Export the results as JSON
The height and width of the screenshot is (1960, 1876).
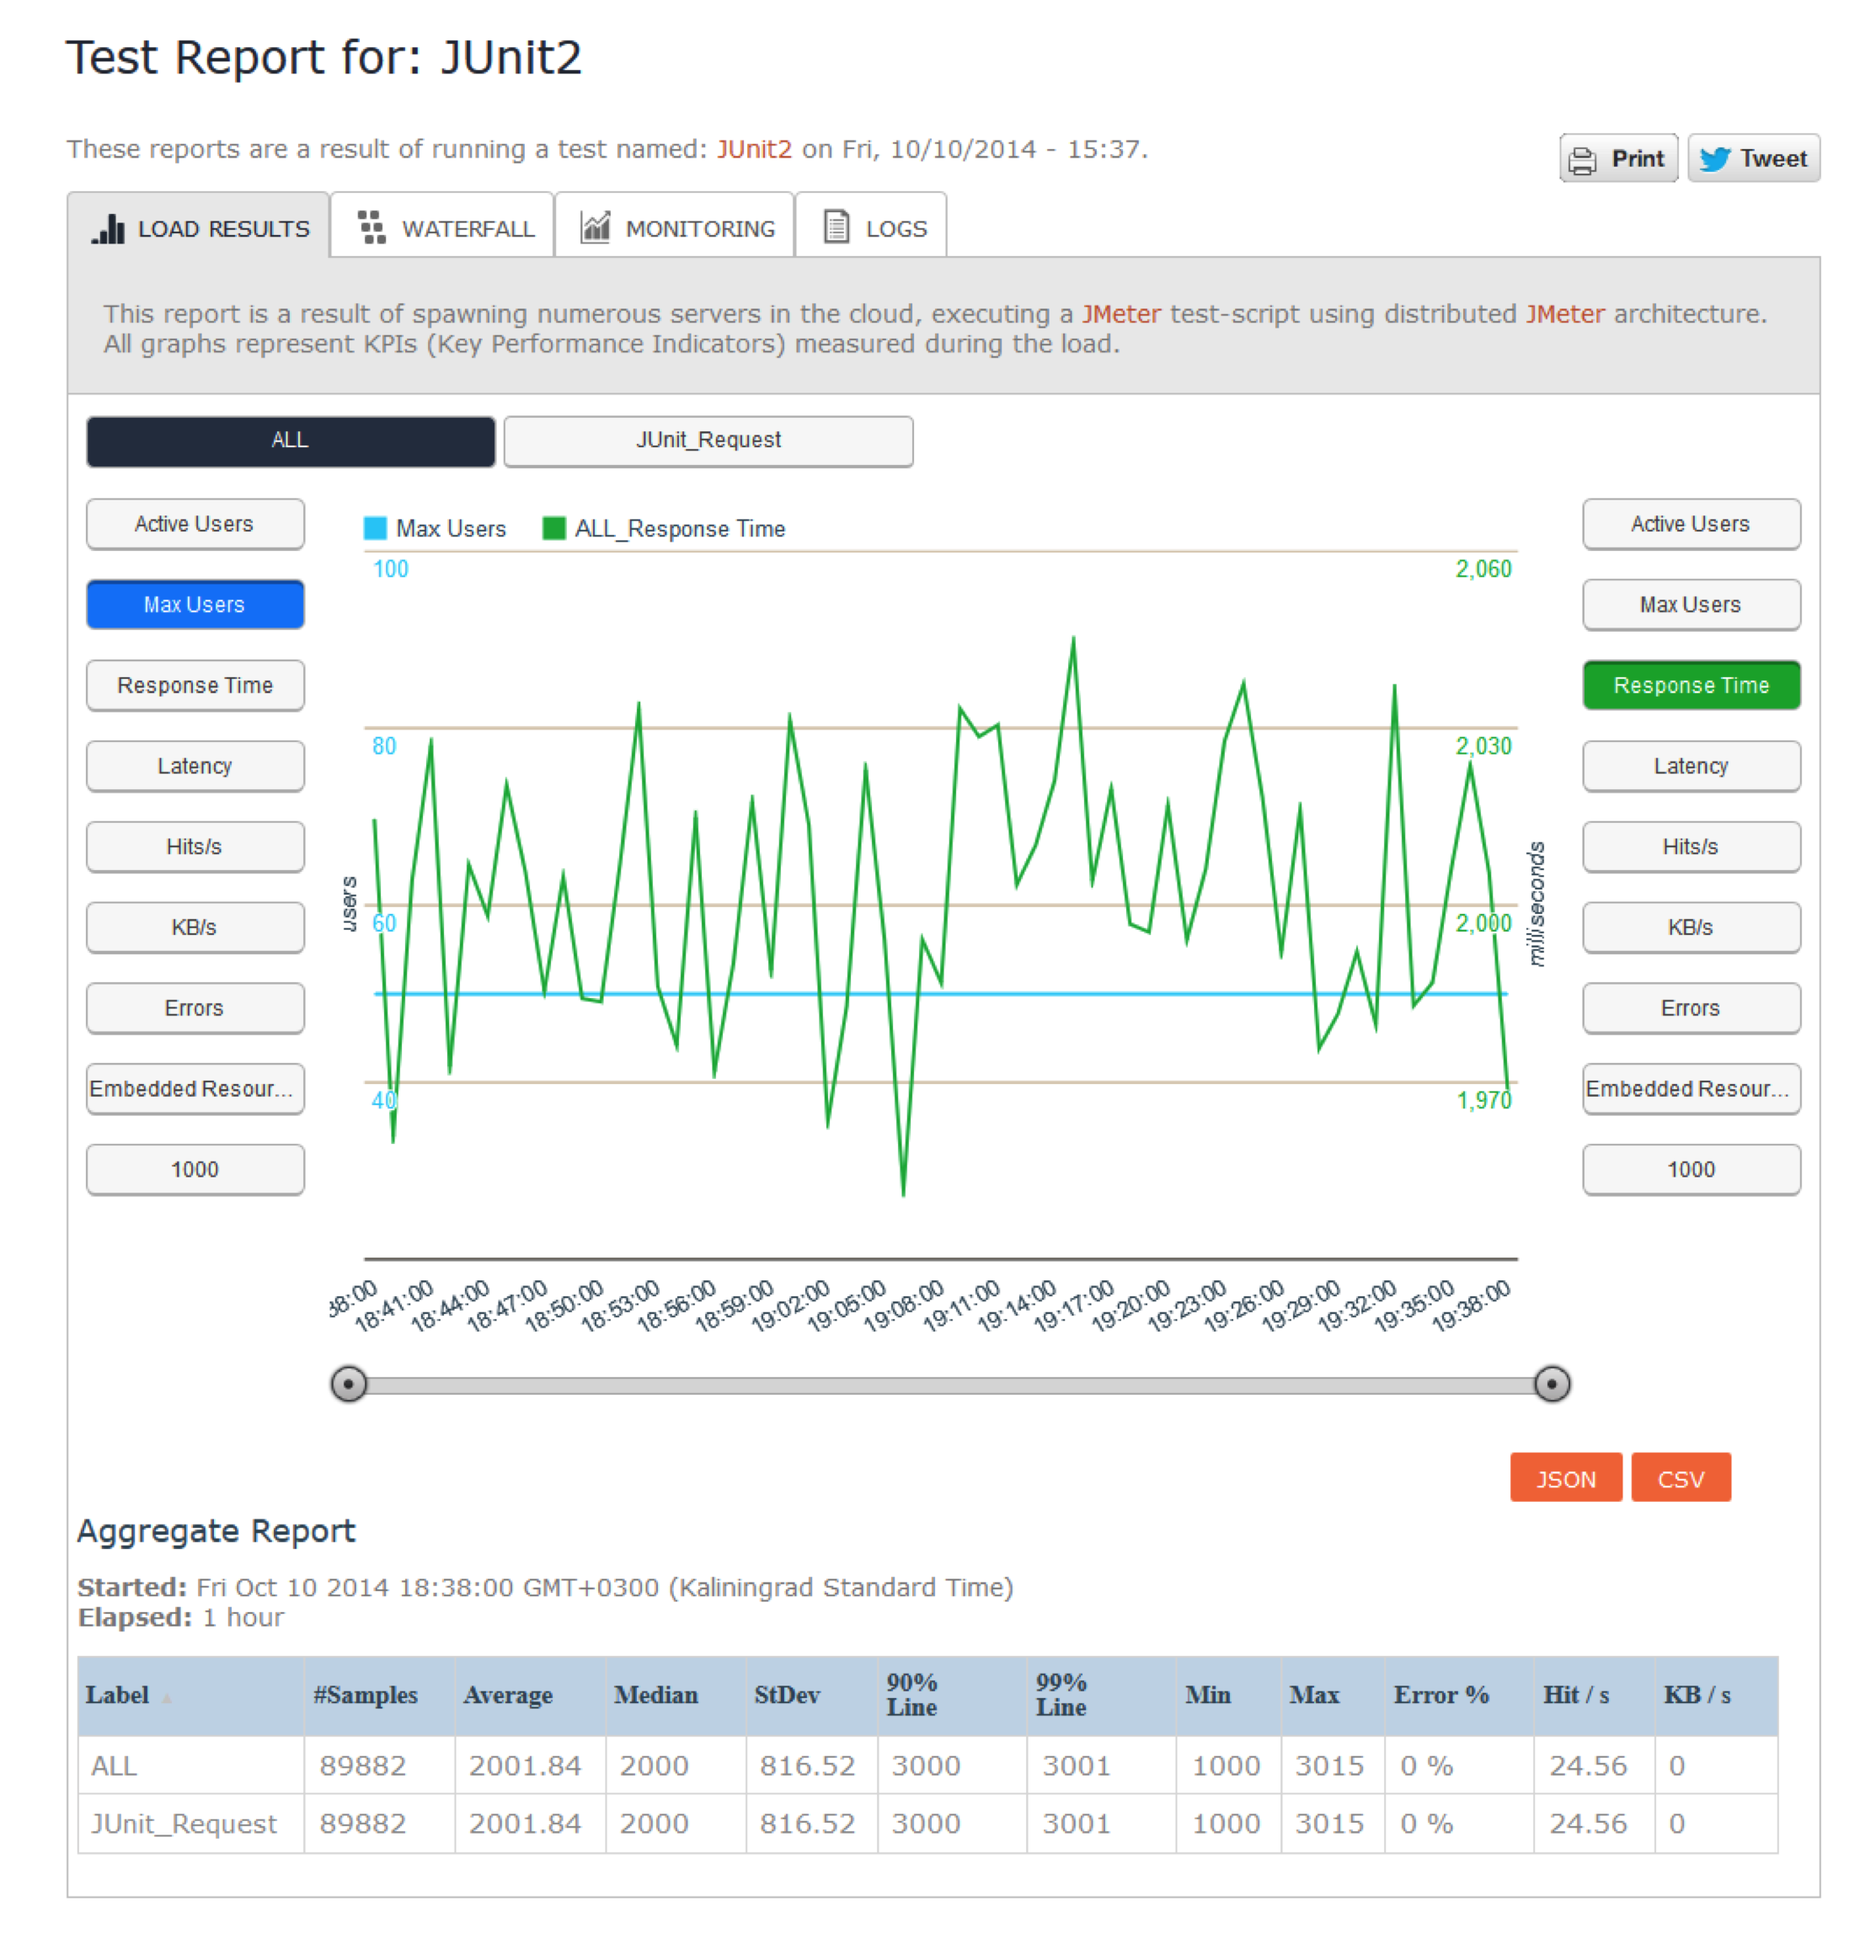tap(1565, 1478)
